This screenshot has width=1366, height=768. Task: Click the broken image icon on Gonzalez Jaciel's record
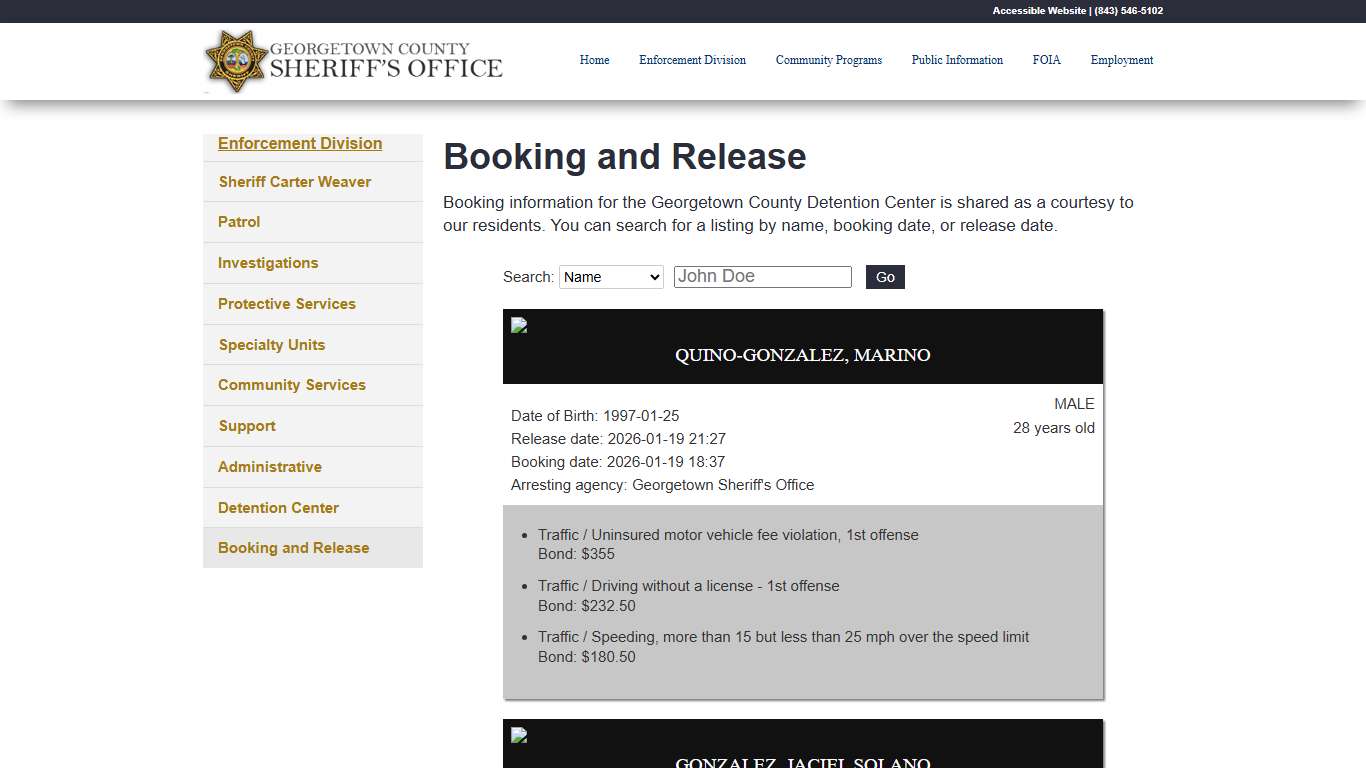(x=518, y=735)
